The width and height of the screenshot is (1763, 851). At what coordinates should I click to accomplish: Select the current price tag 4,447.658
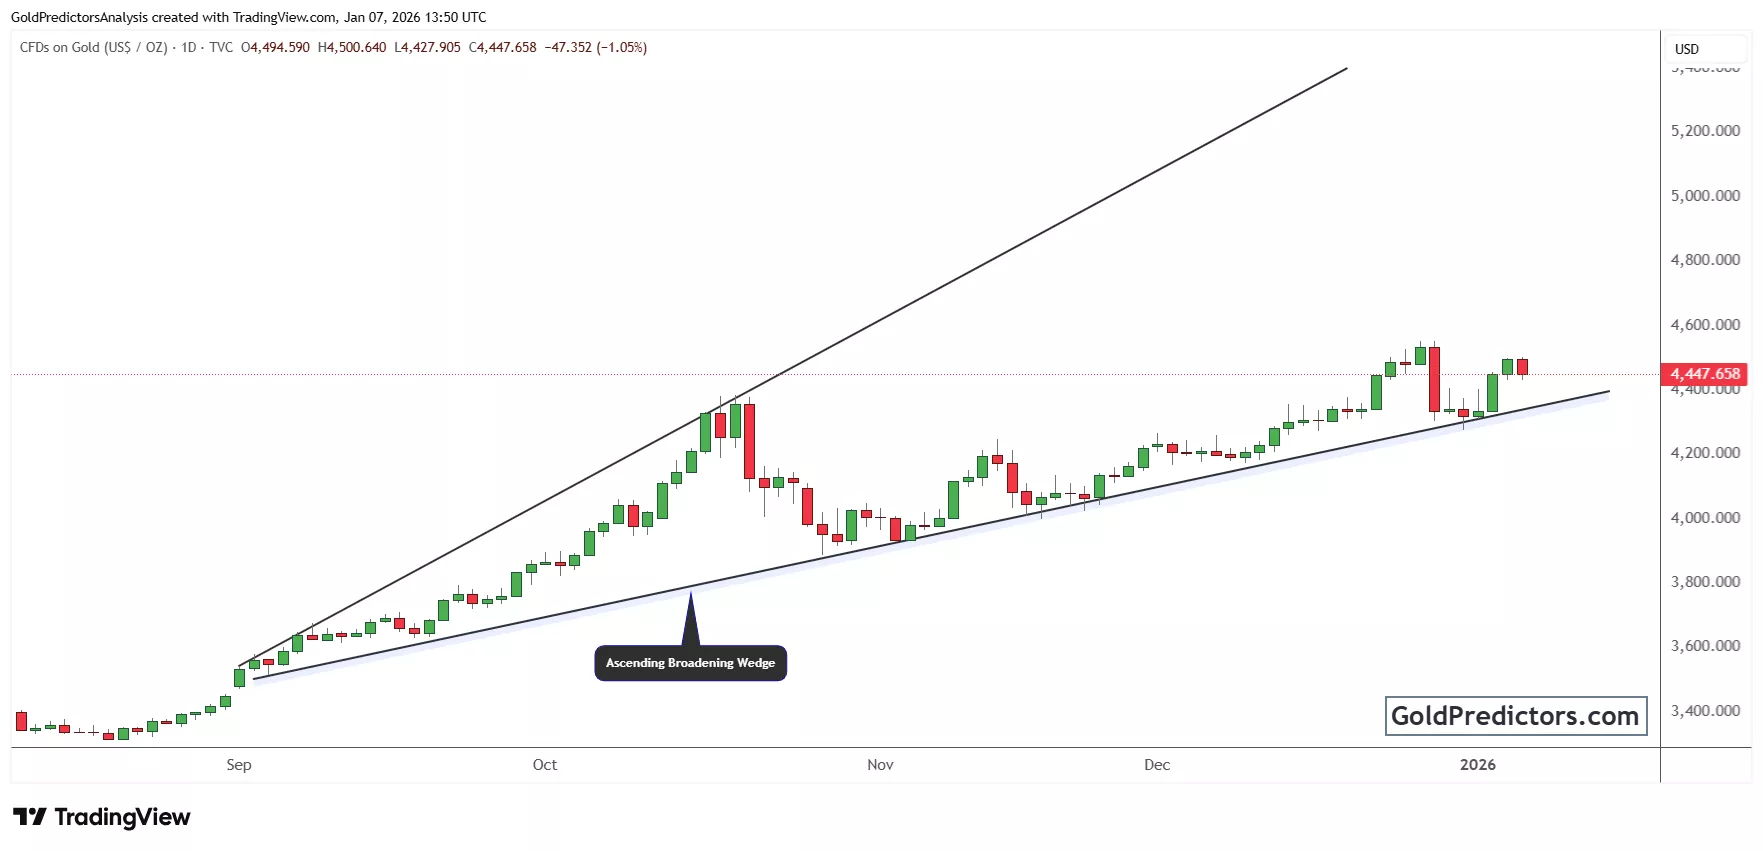click(x=1705, y=374)
